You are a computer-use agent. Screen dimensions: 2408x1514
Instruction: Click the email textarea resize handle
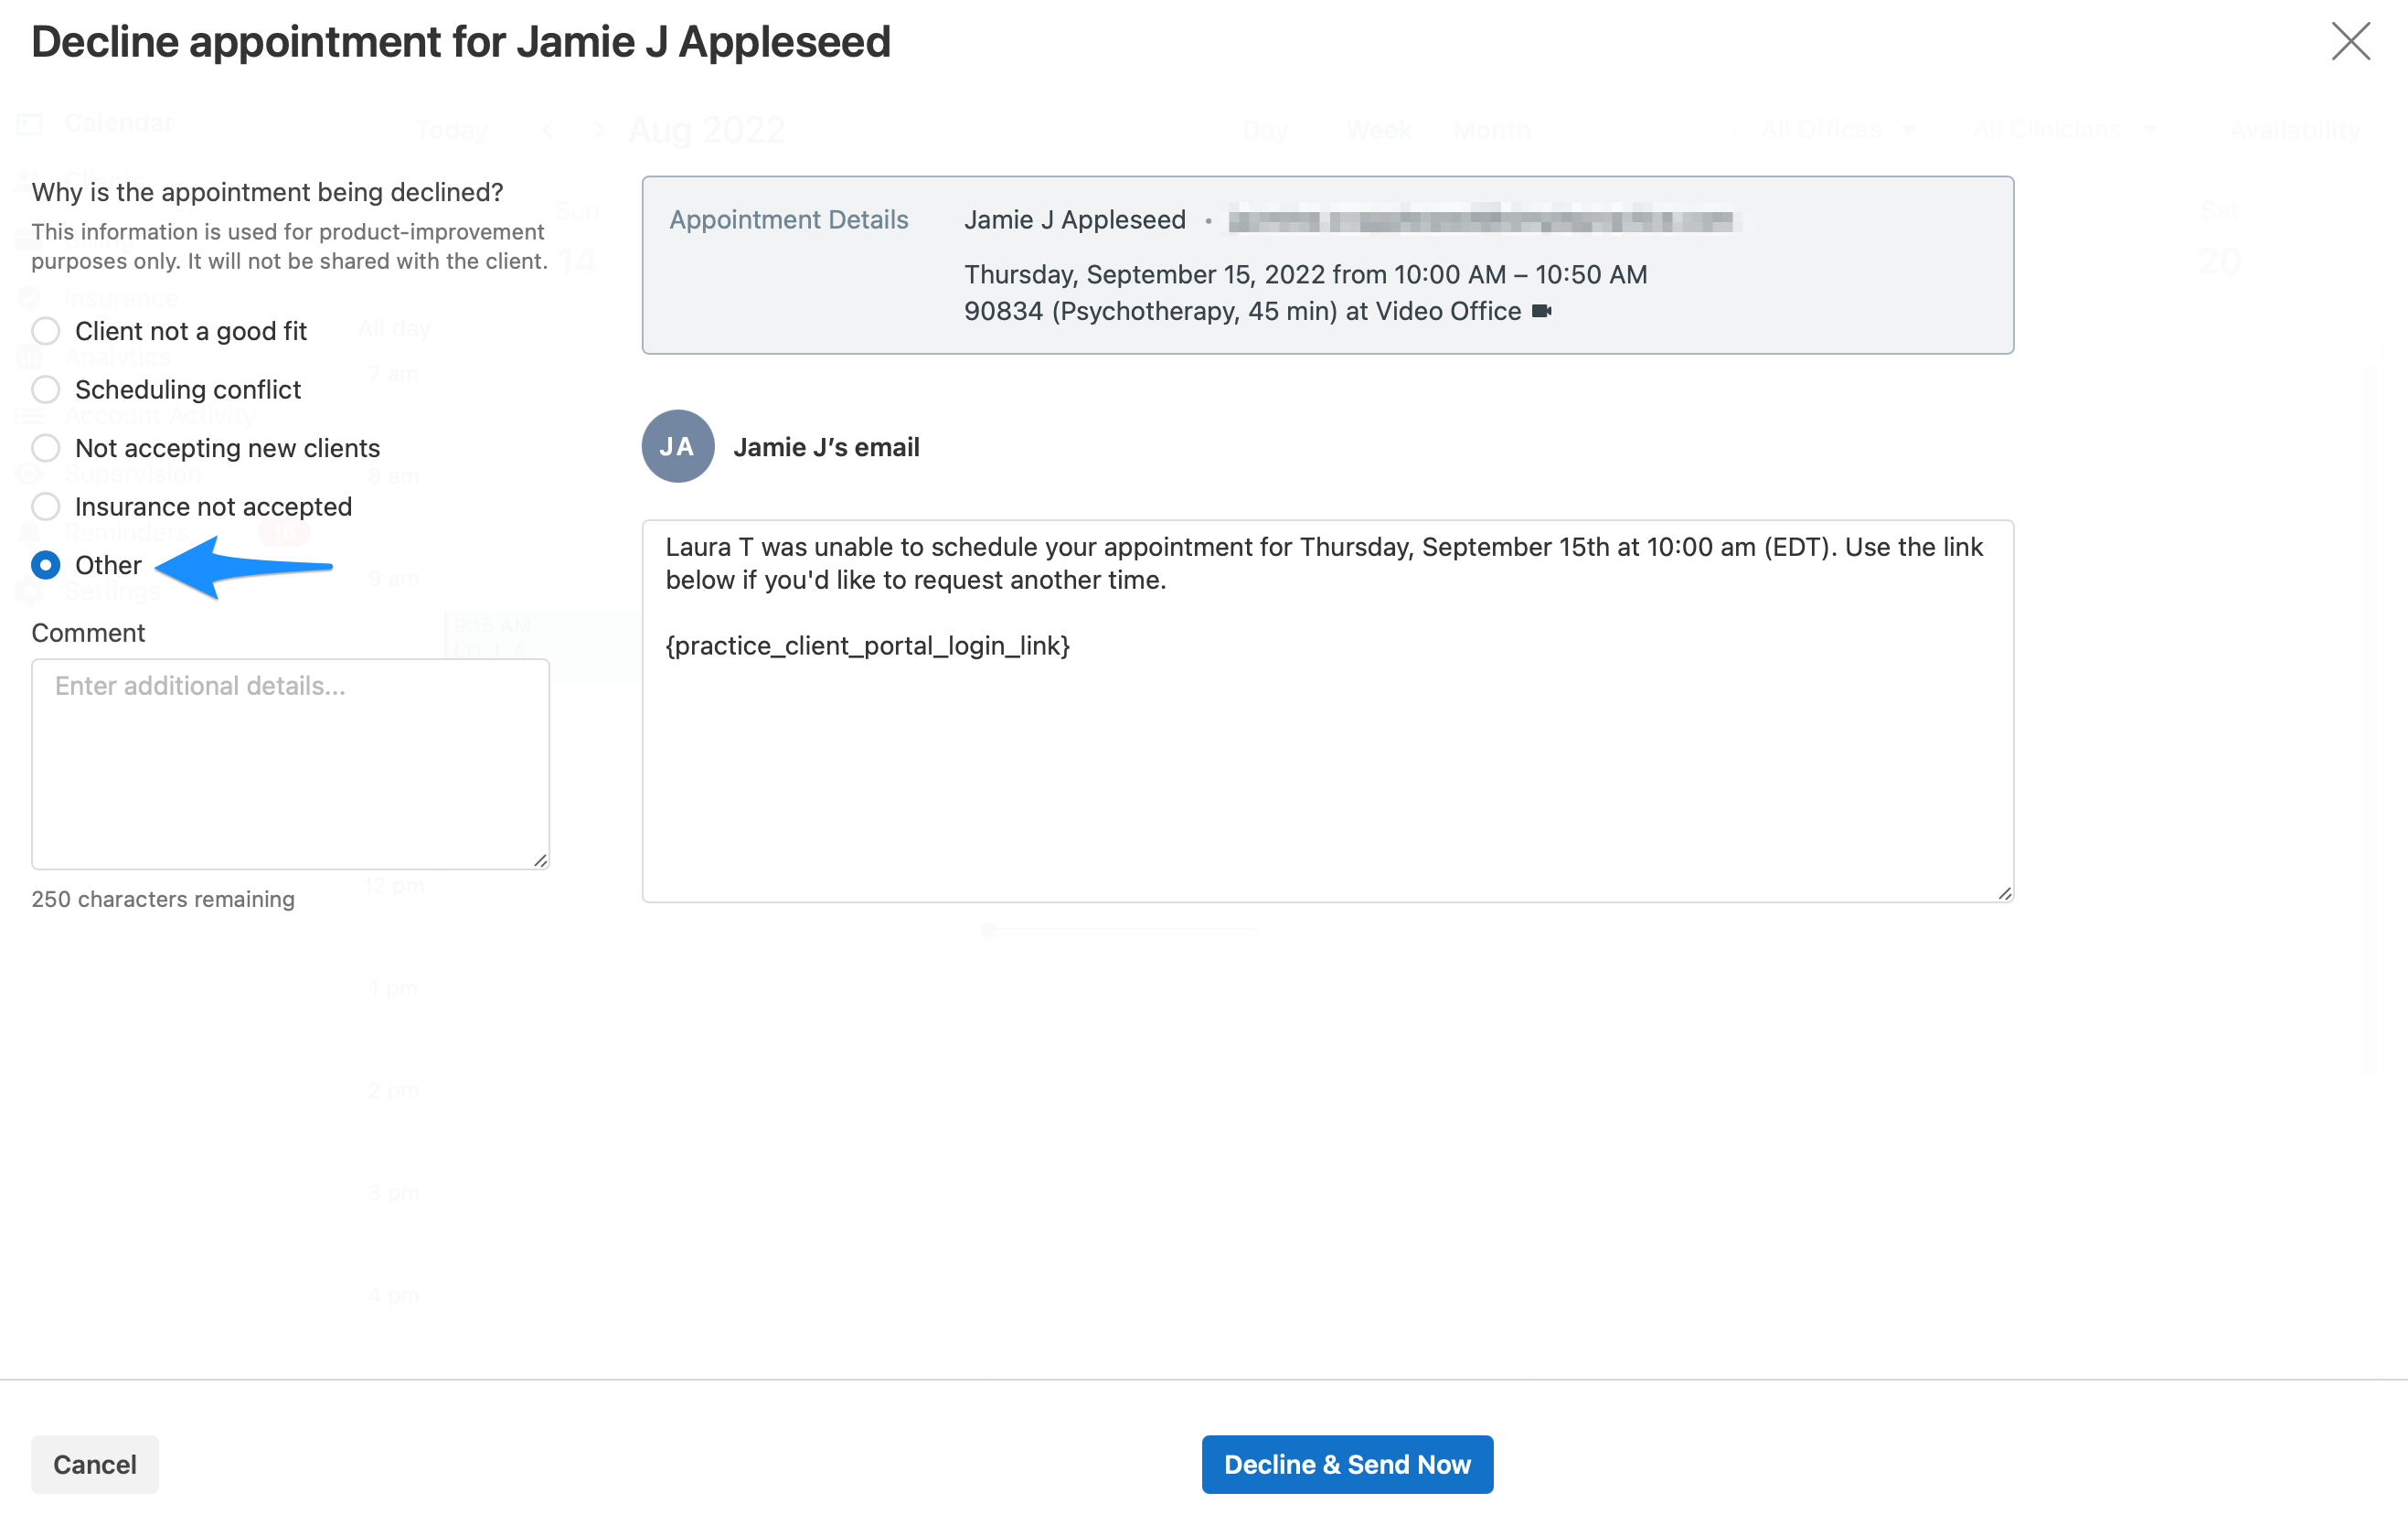click(x=2004, y=893)
